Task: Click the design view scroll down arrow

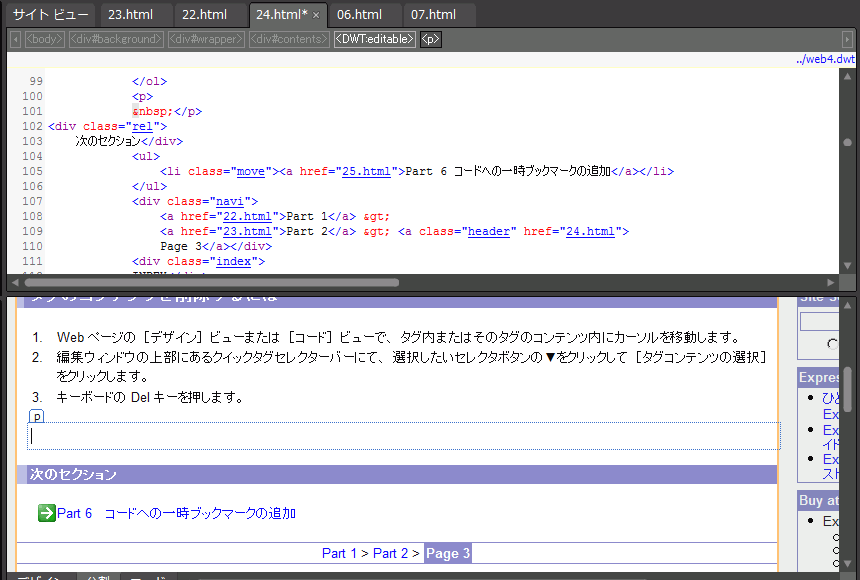Action: (847, 564)
